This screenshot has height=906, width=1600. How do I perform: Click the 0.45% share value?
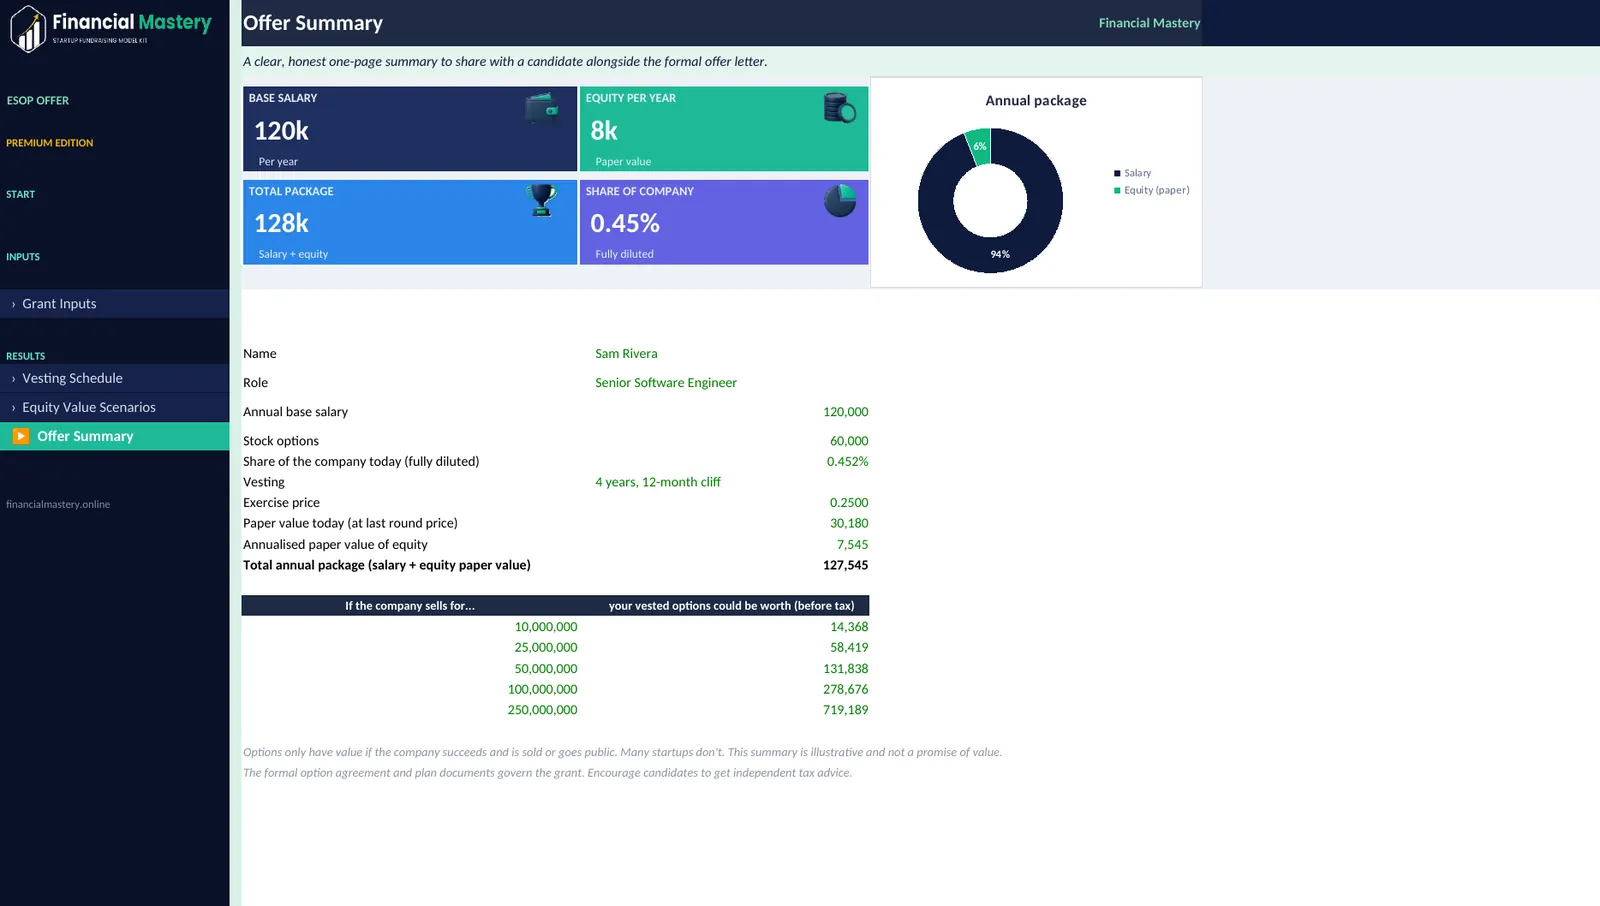click(625, 223)
